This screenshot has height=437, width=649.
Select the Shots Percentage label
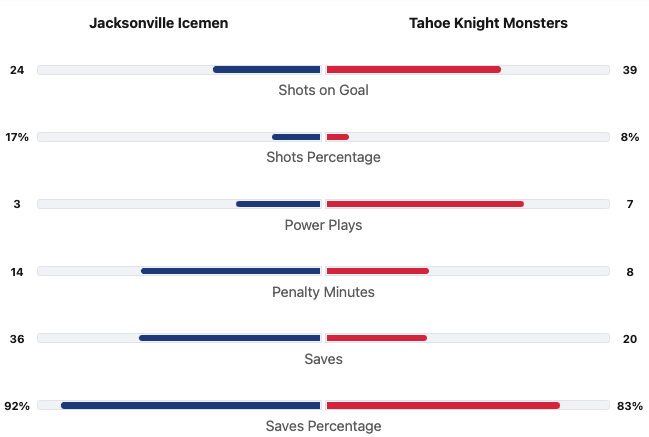(323, 157)
